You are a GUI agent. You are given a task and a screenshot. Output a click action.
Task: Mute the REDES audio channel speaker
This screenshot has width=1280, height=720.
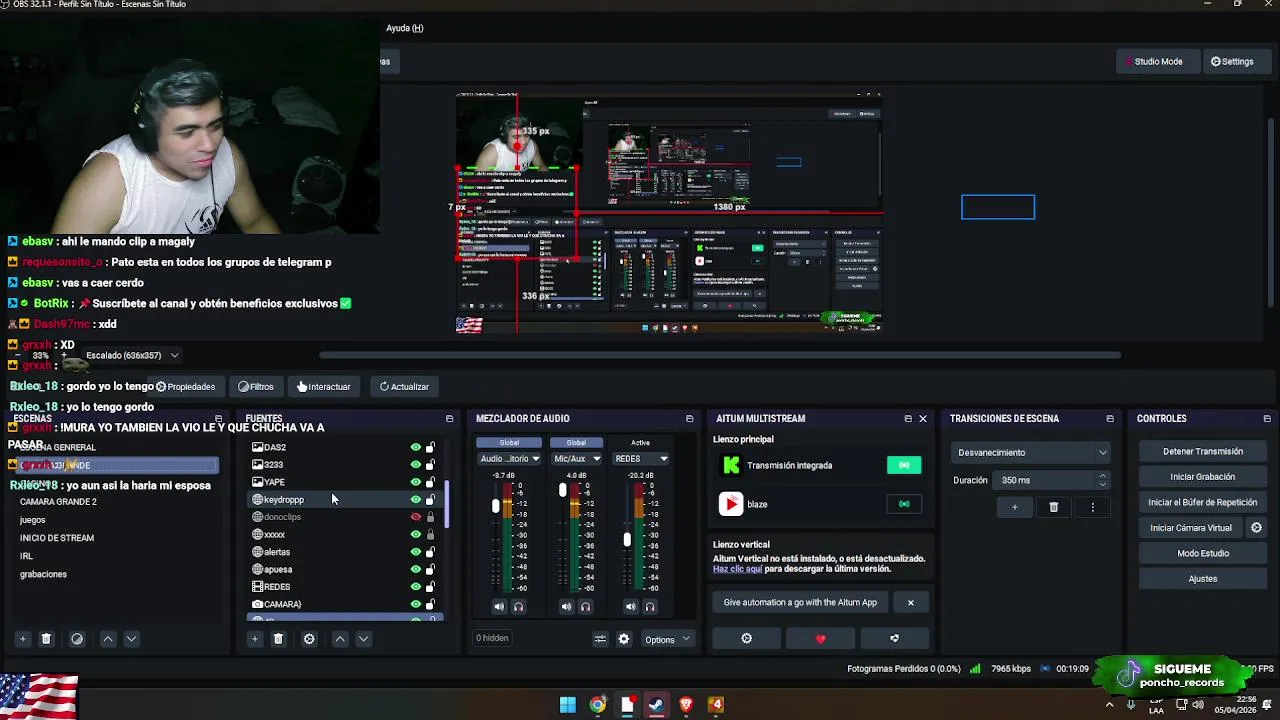(630, 606)
